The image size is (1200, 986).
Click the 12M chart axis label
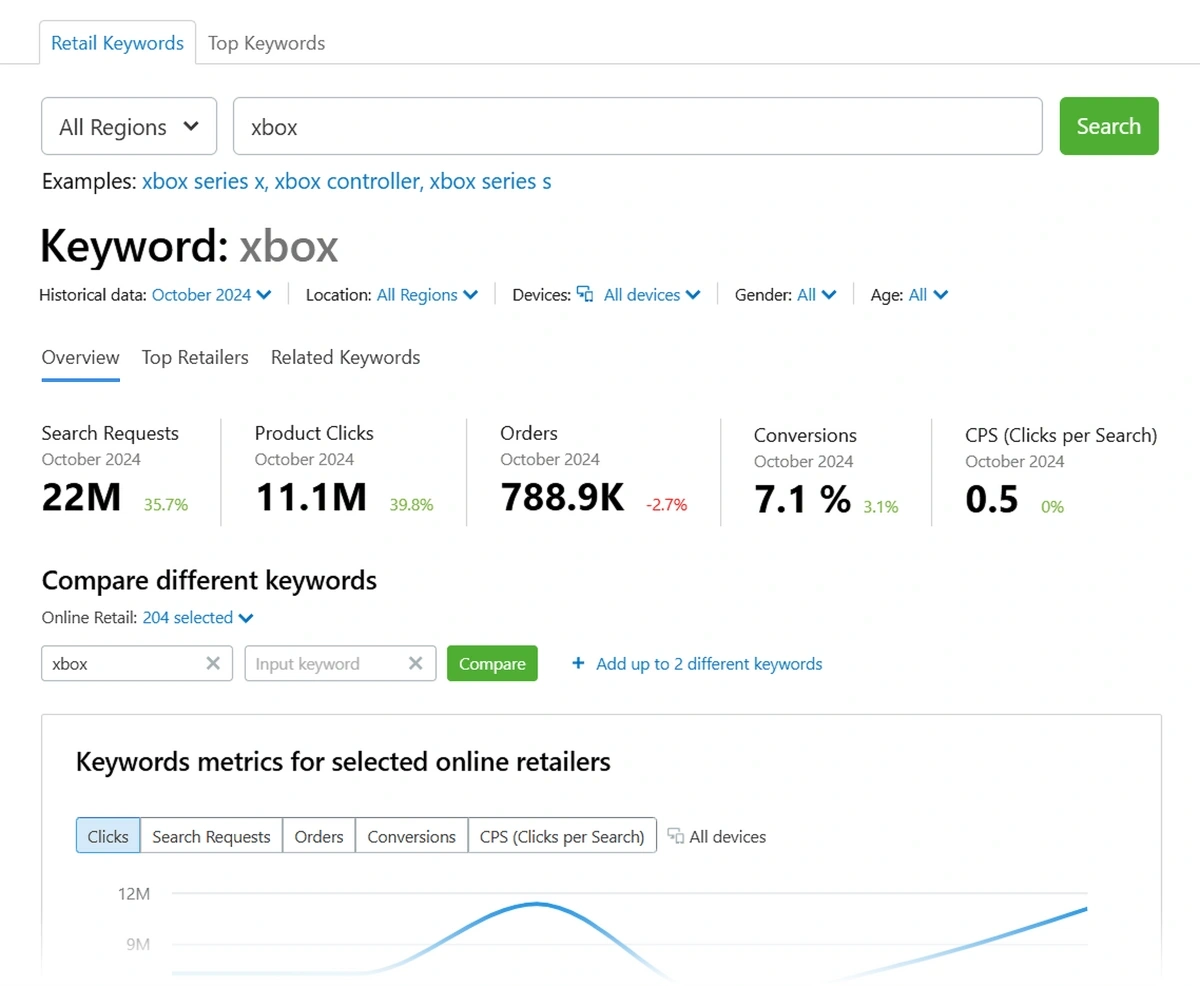click(133, 894)
